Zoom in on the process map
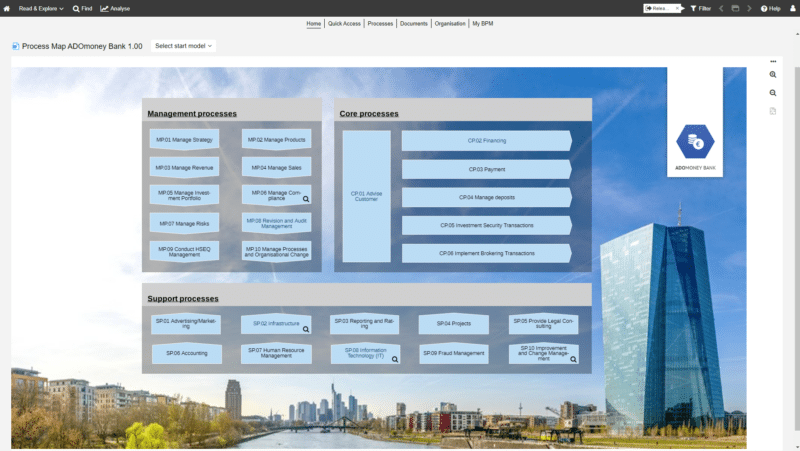 point(773,75)
